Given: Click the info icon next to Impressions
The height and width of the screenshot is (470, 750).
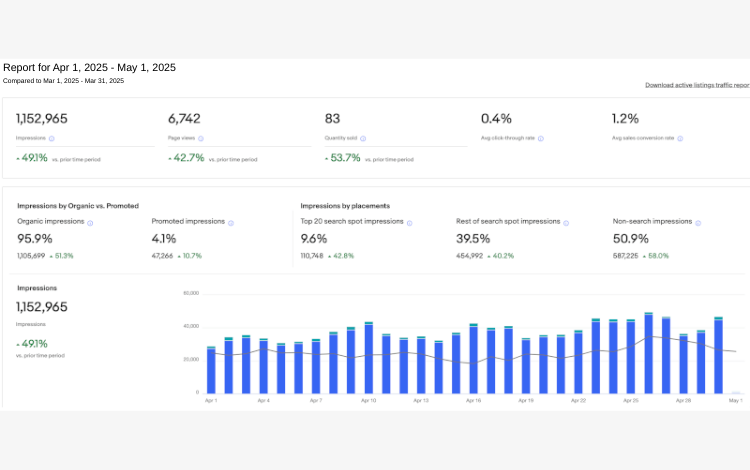Looking at the screenshot, I should (x=52, y=139).
